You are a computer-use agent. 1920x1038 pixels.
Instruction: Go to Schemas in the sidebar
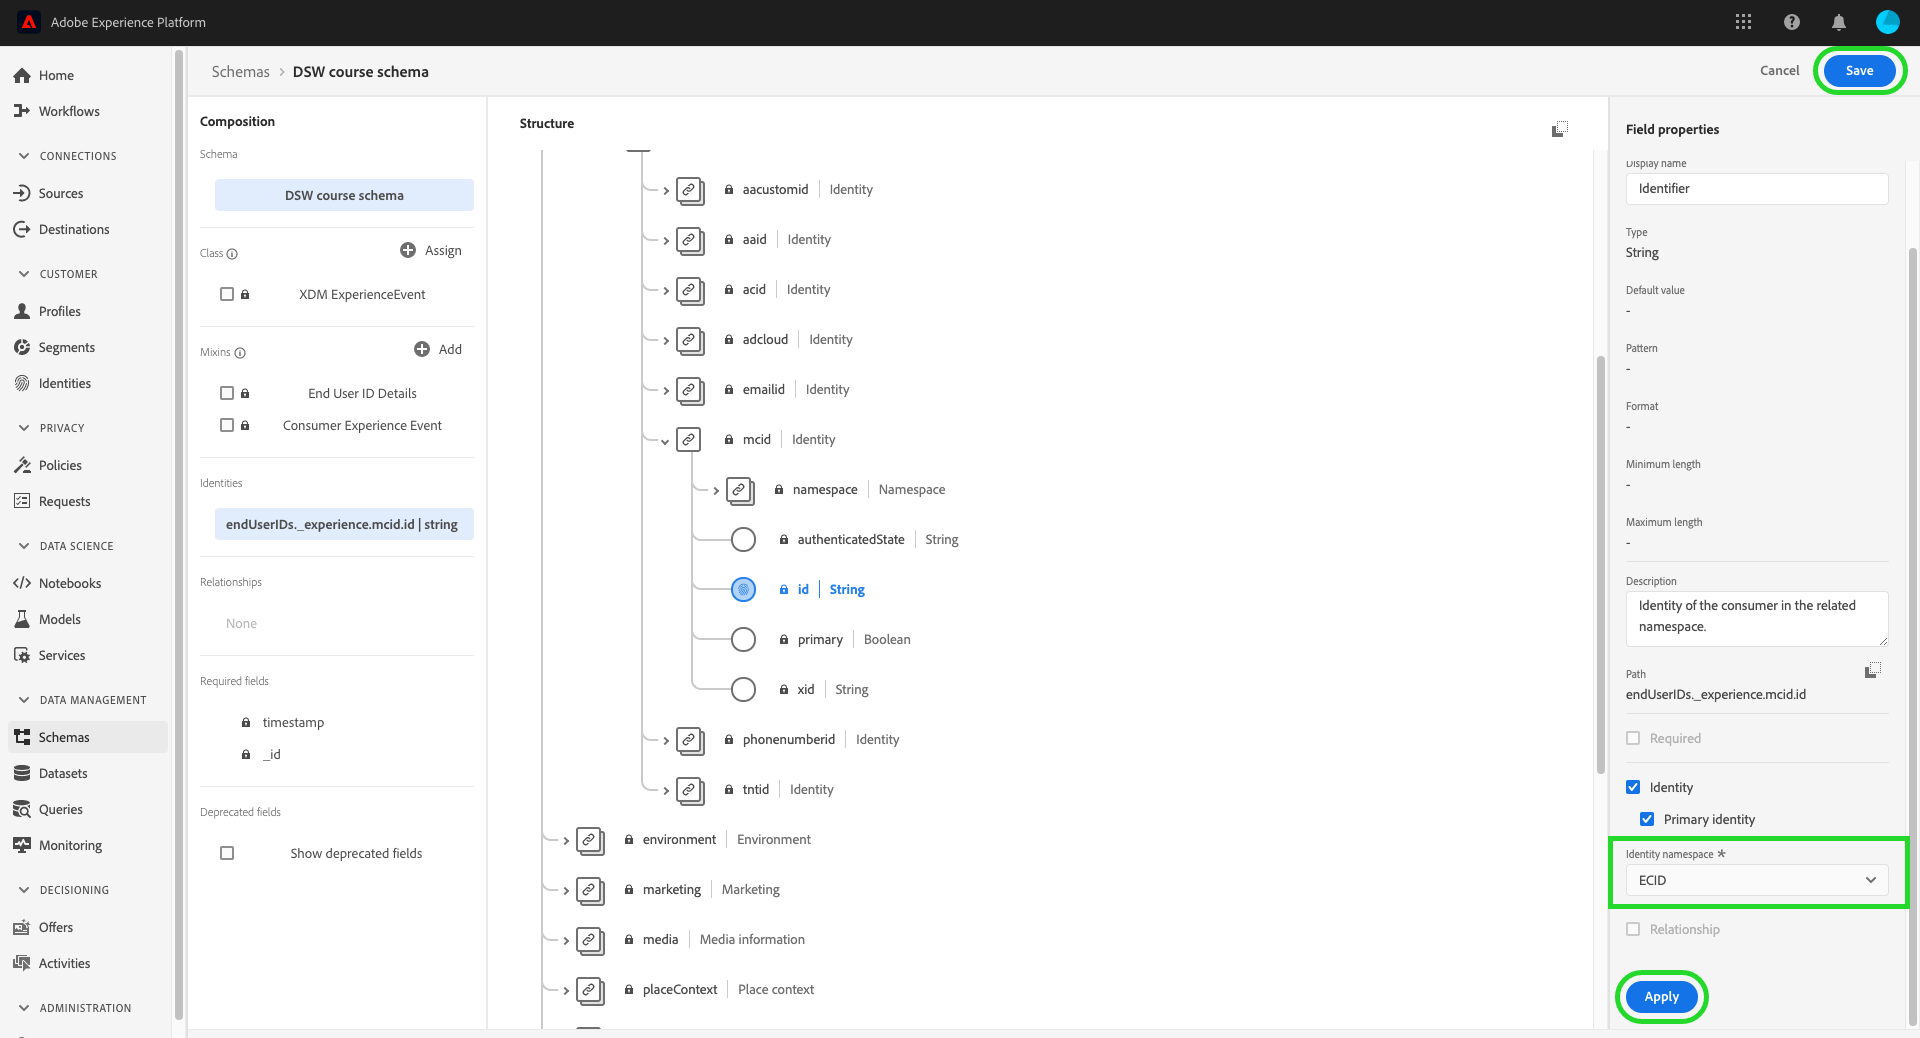(x=88, y=737)
